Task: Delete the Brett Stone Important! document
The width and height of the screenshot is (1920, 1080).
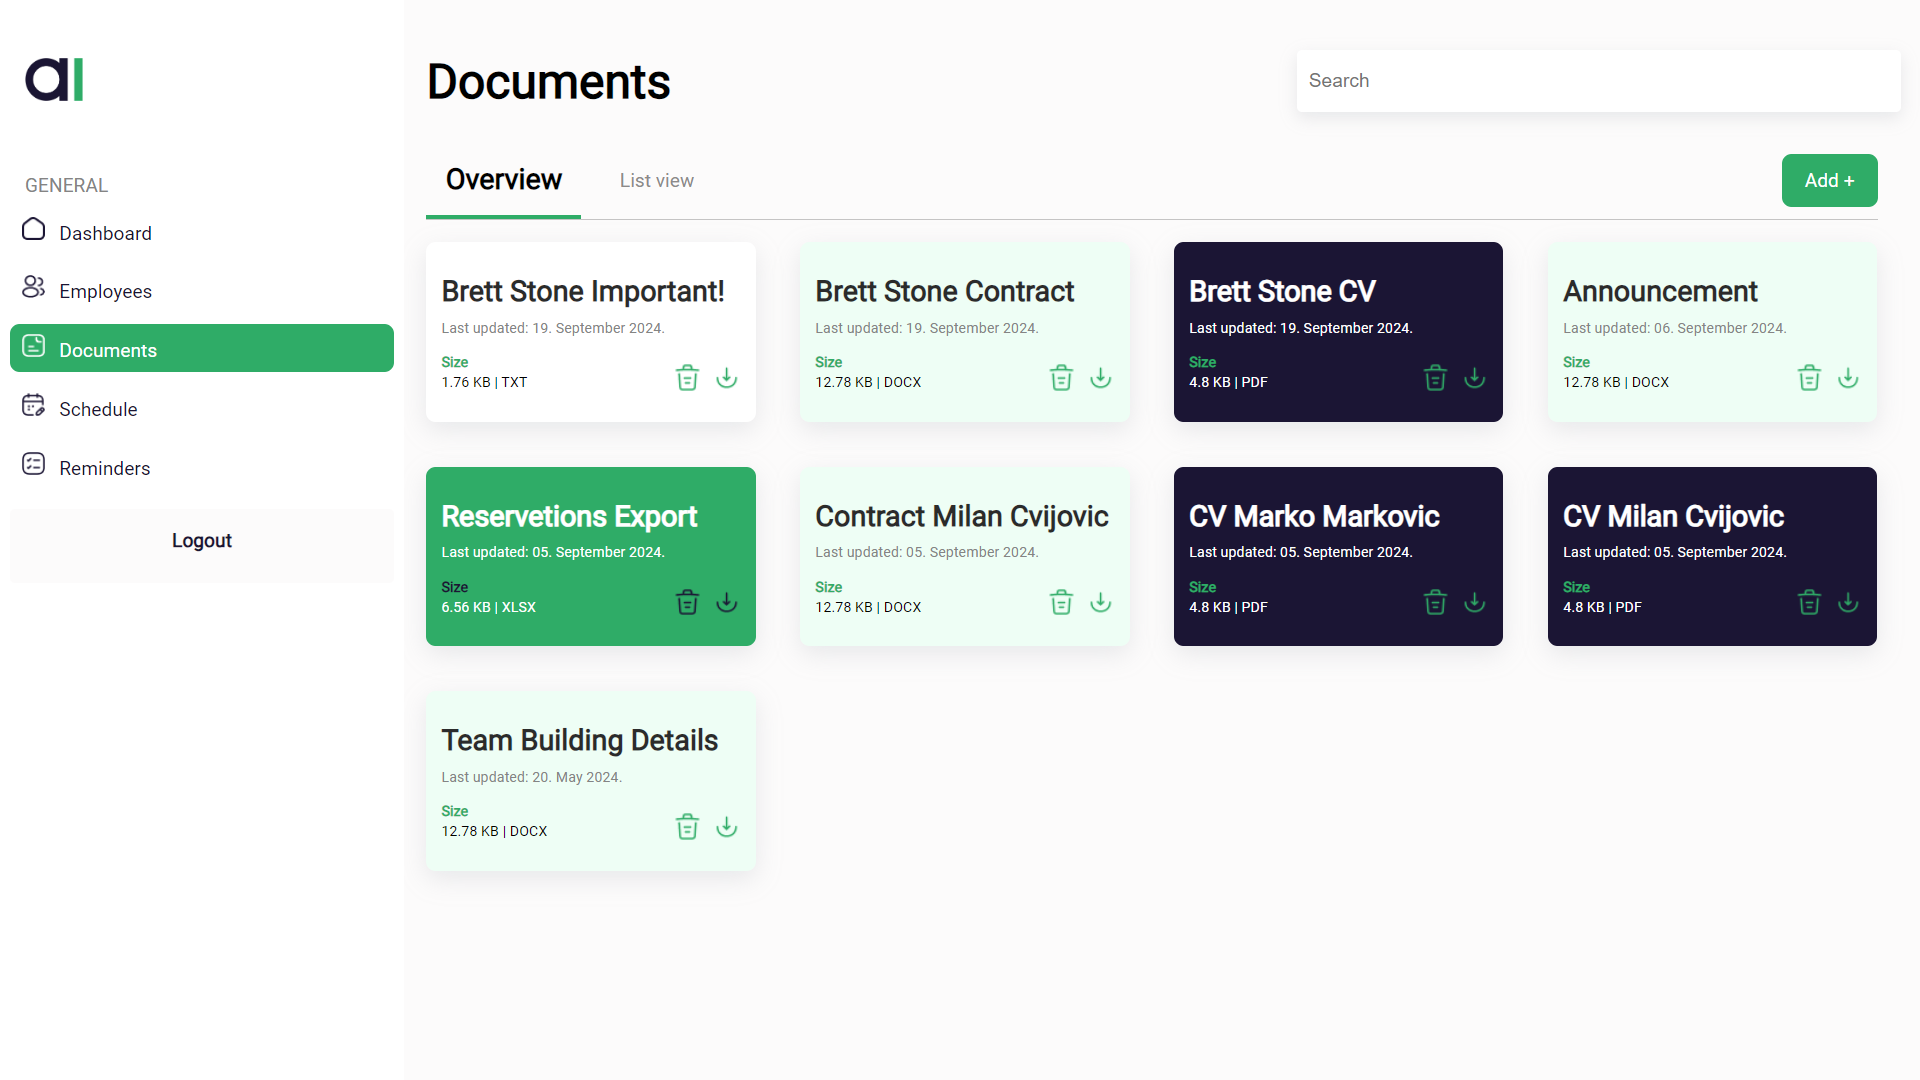Action: tap(687, 378)
